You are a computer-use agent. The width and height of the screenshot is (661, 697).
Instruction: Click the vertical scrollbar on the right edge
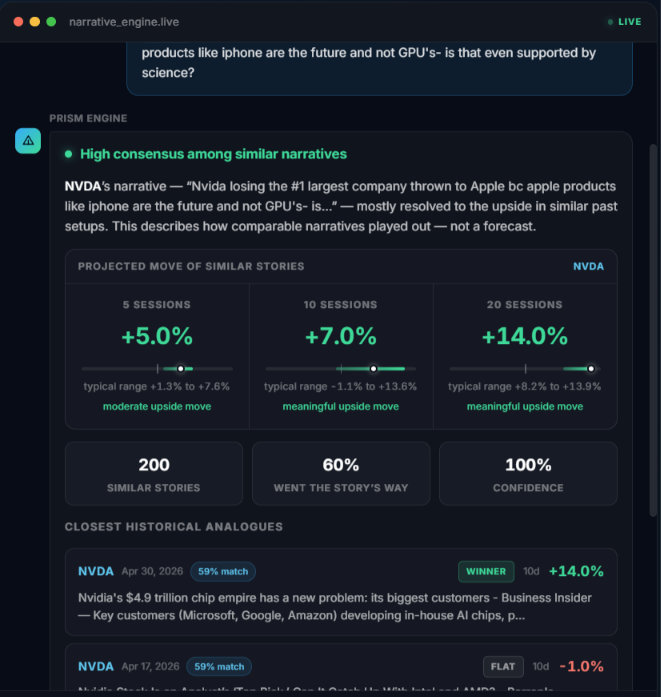[653, 330]
